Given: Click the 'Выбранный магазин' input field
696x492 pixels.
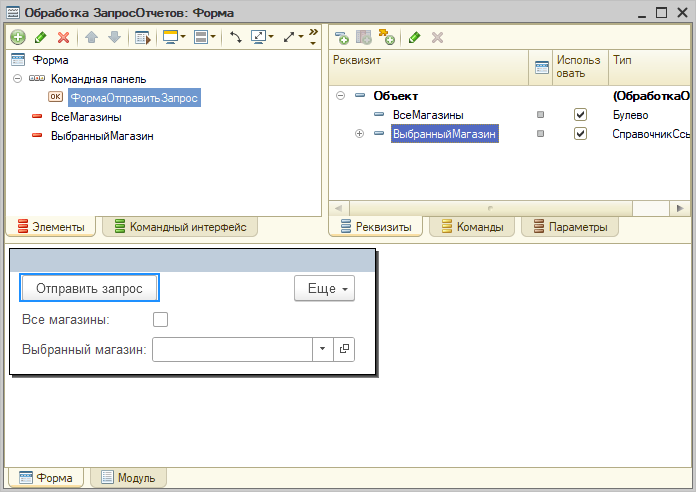Looking at the screenshot, I should point(232,349).
